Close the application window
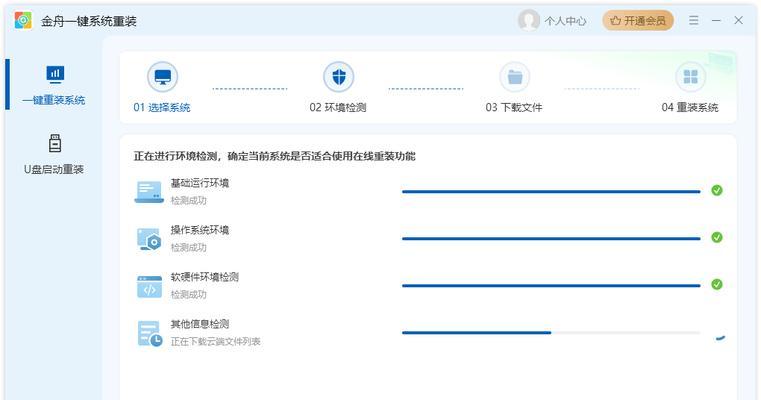This screenshot has width=761, height=400. coord(738,20)
